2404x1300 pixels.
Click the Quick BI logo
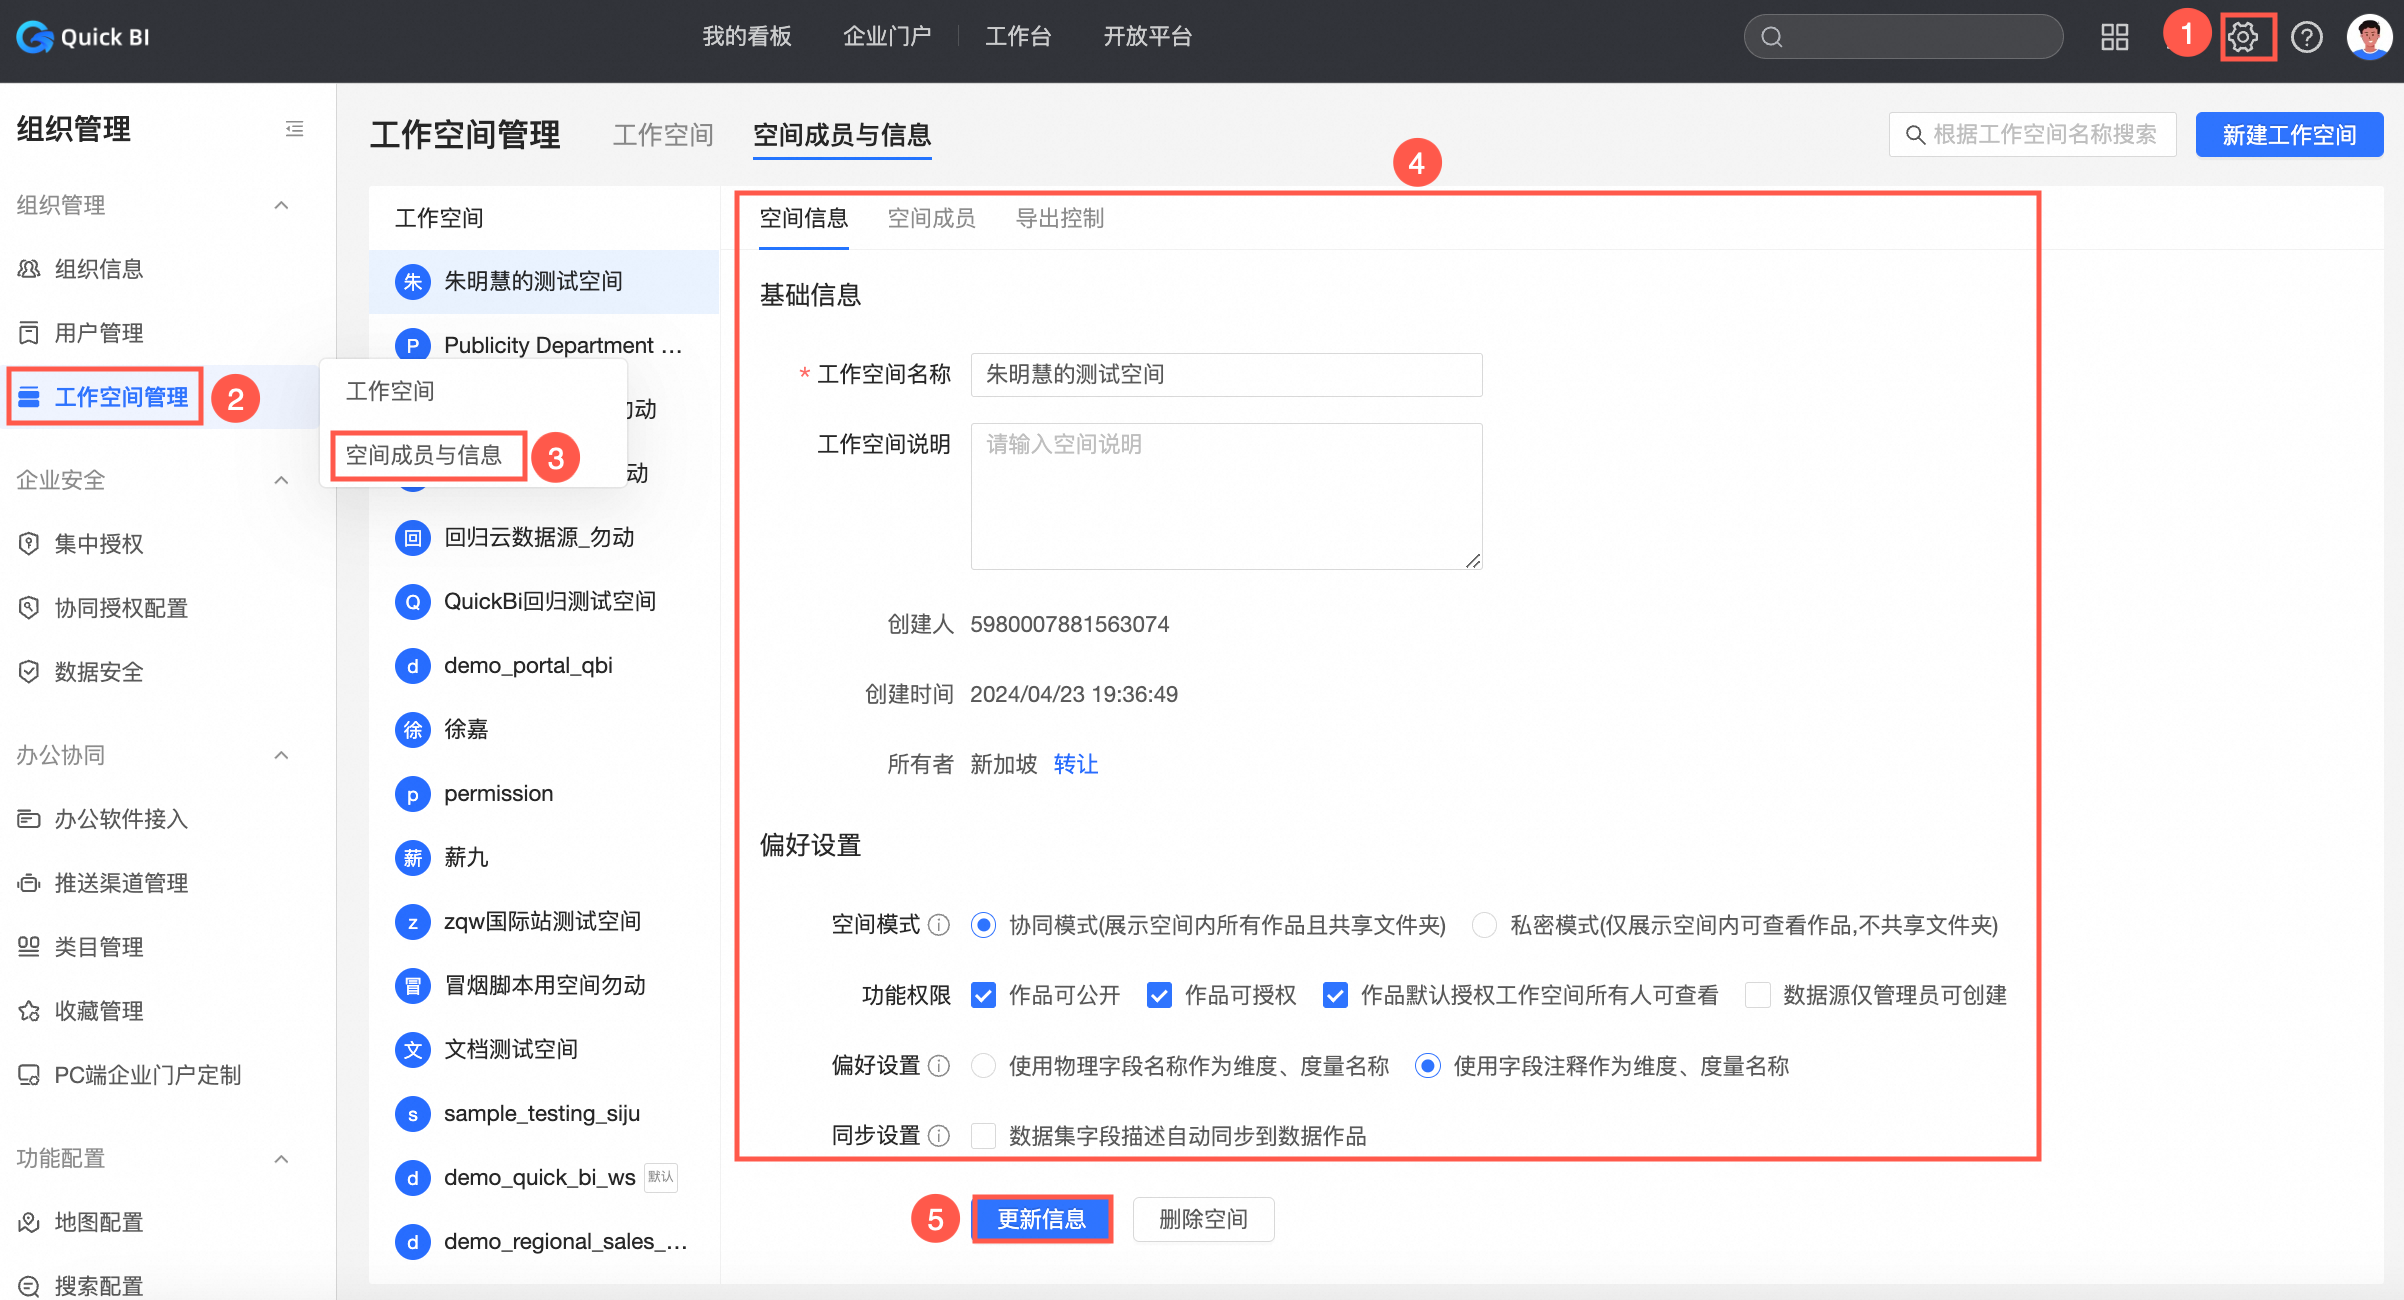(x=83, y=37)
